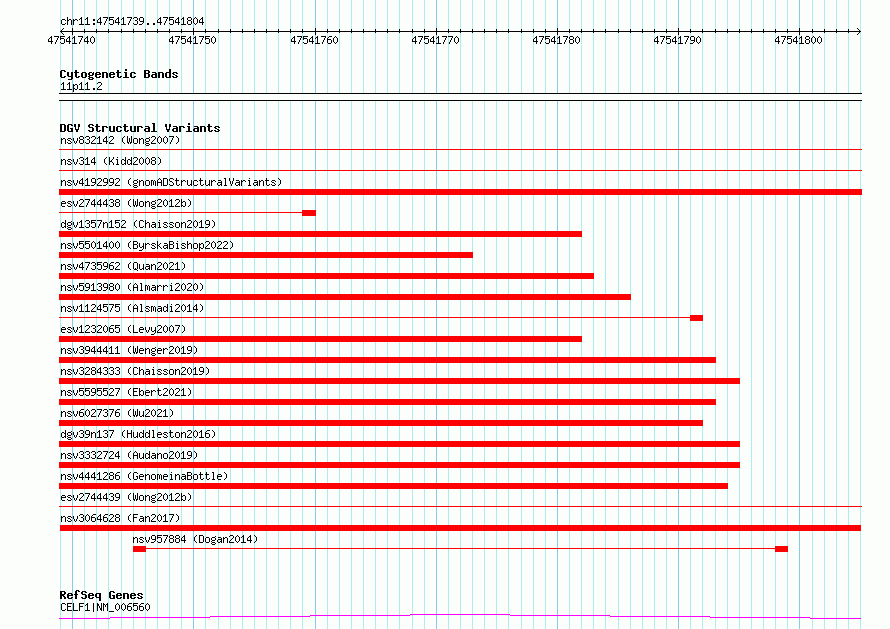890x629 pixels.
Task: Click the small red block of nsv1124575
Action: coord(696,318)
